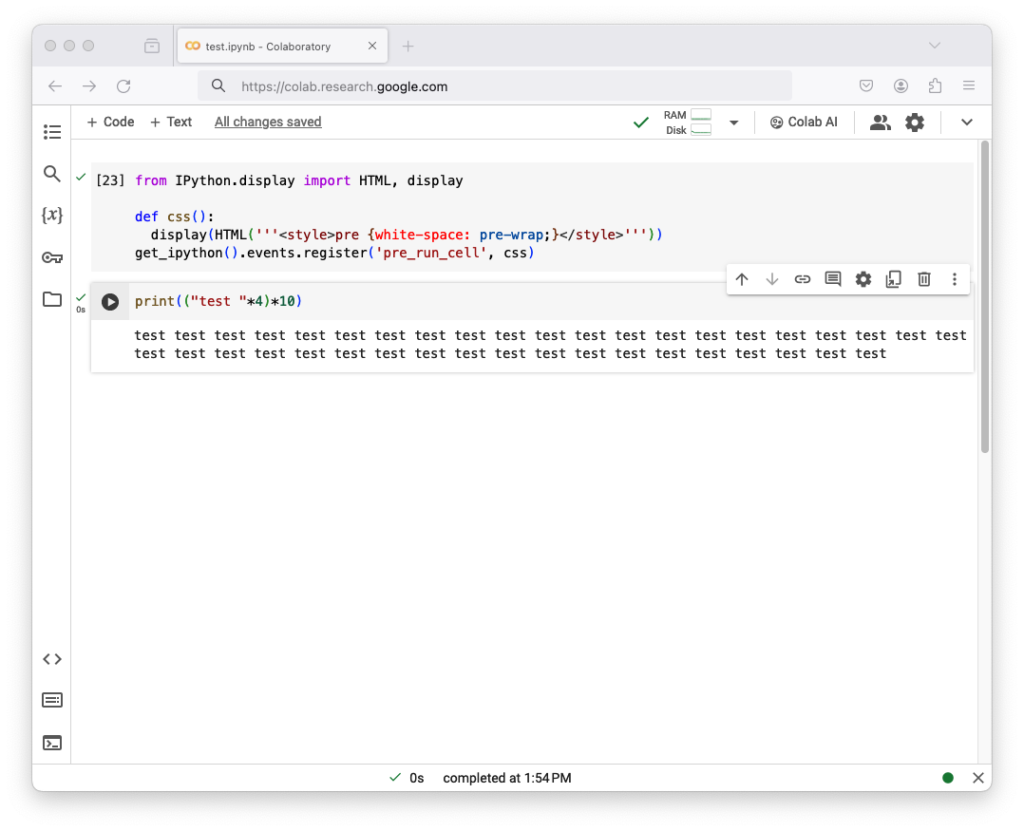1024x831 pixels.
Task: Click the All changes saved link
Action: coord(268,122)
